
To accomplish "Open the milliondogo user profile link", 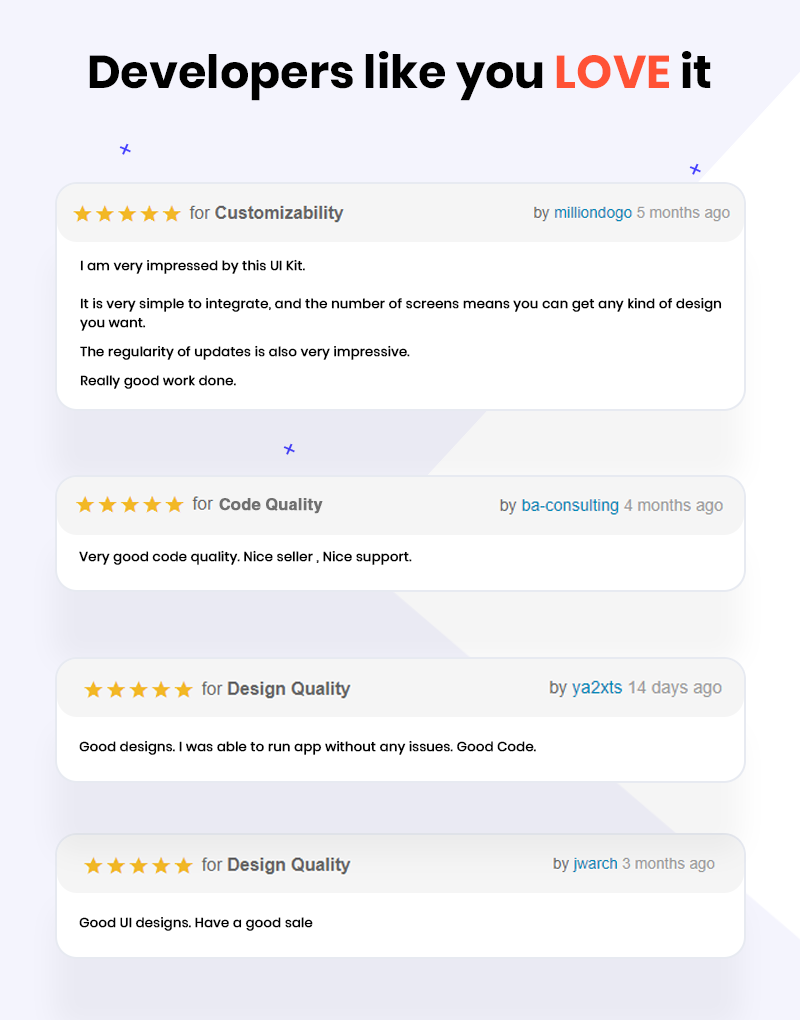I will tap(593, 213).
